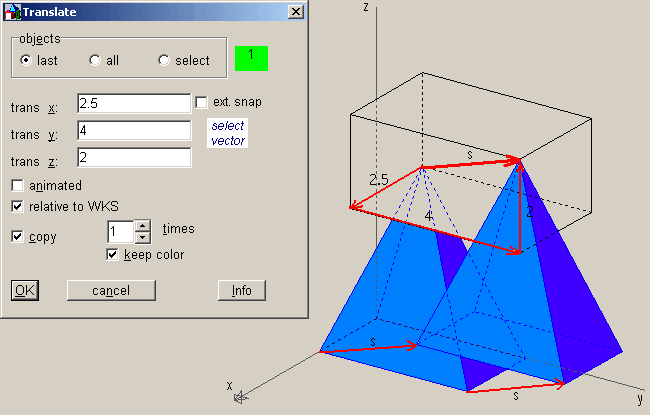The width and height of the screenshot is (650, 415).
Task: Toggle the copy checkbox
Action: coord(17,236)
